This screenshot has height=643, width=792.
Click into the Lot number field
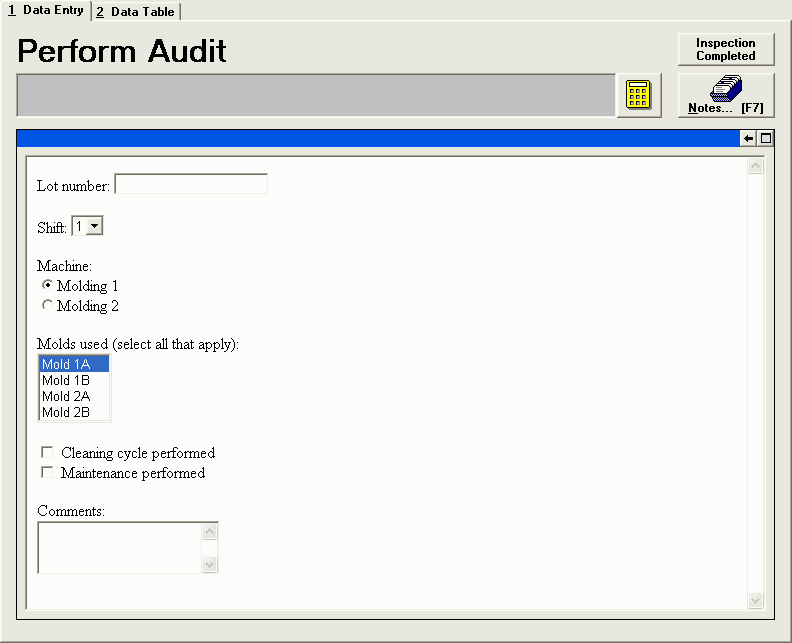(191, 184)
